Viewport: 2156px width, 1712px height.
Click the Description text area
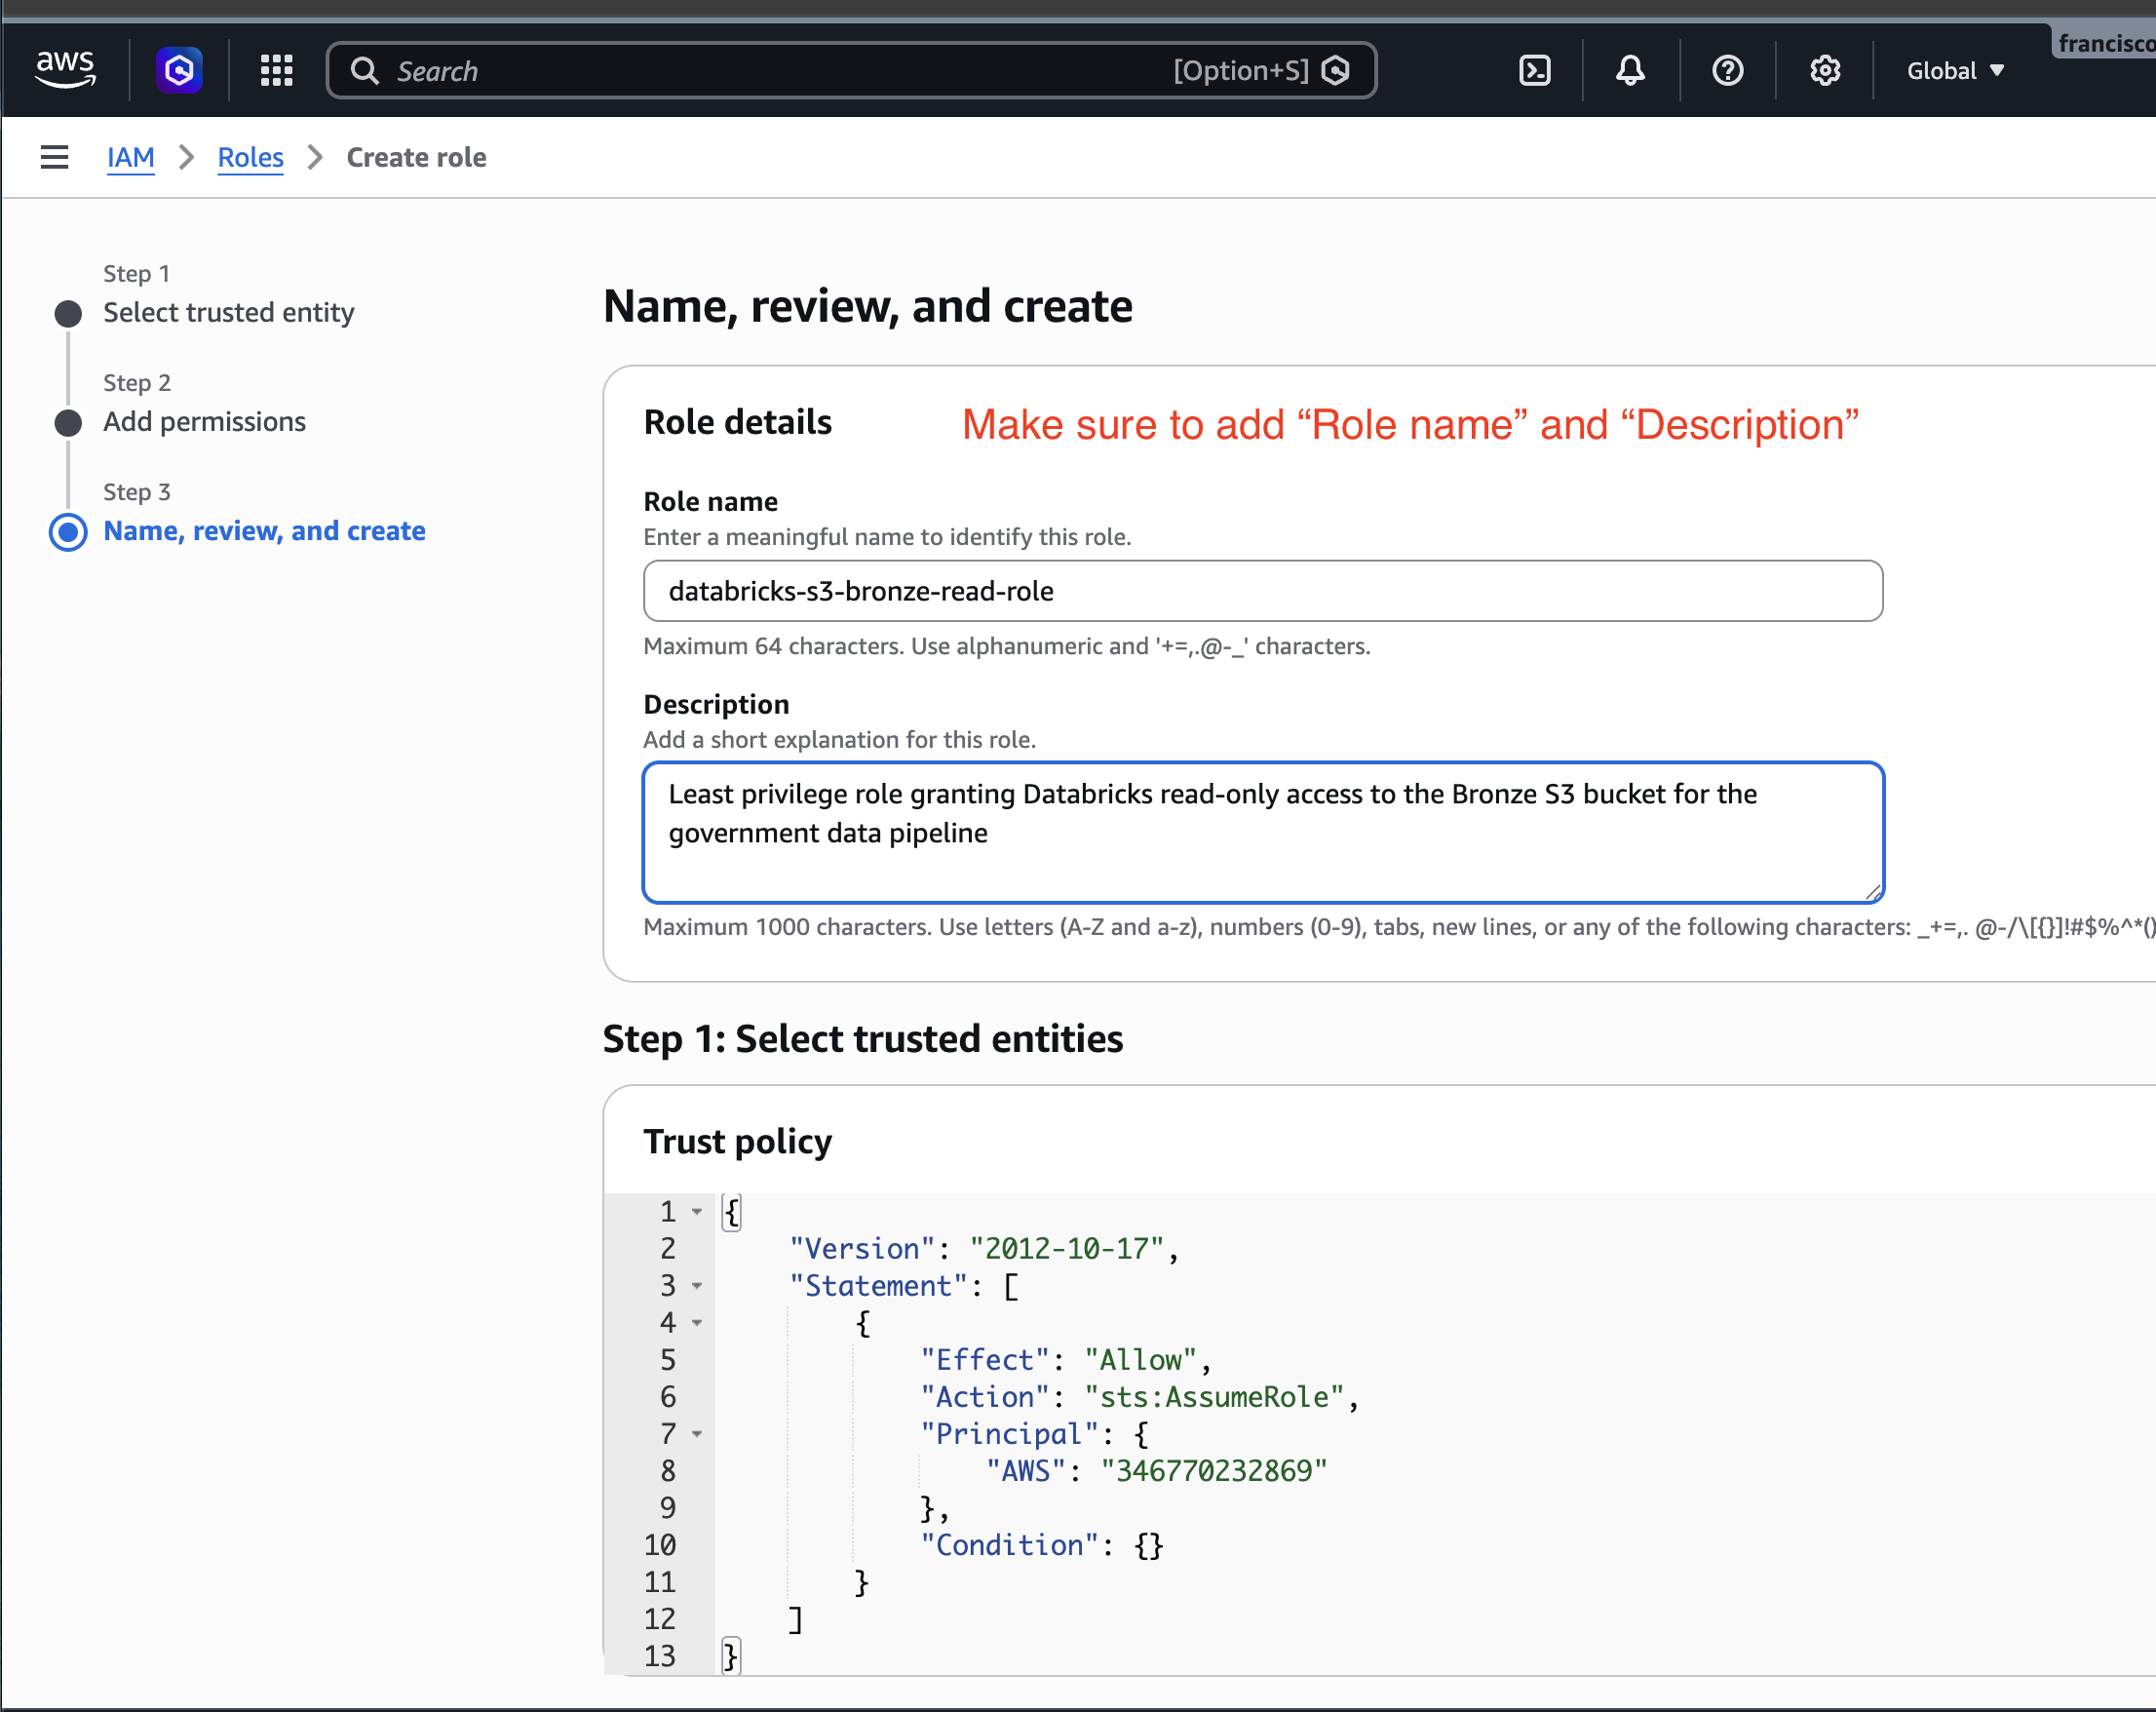point(1263,832)
